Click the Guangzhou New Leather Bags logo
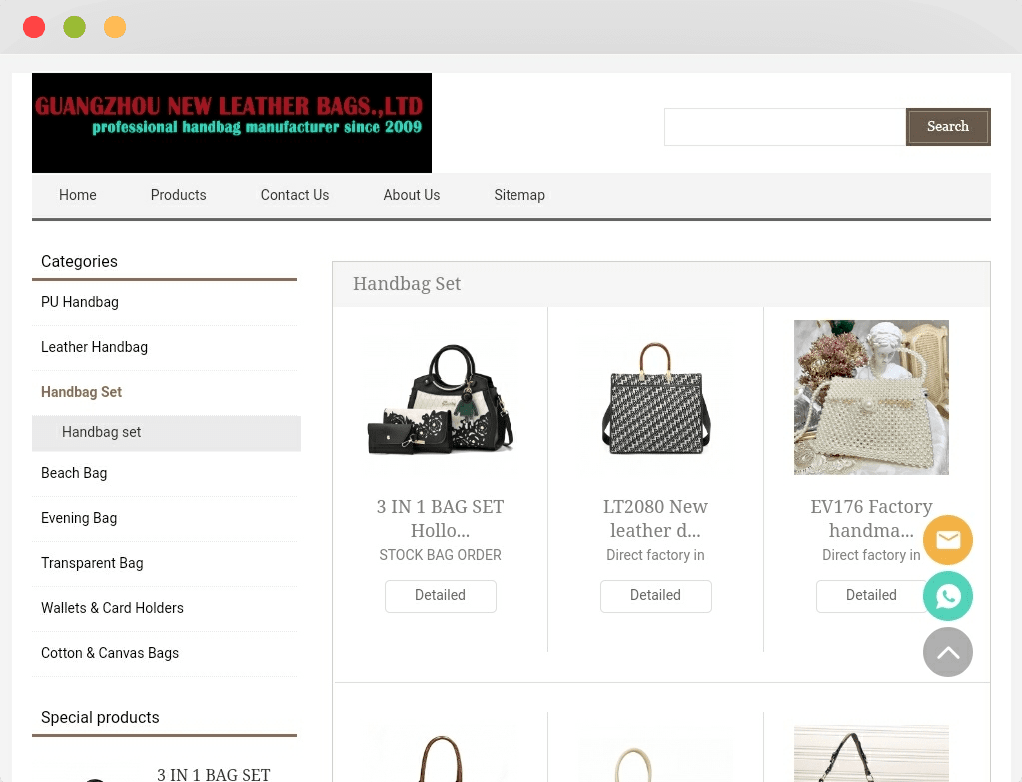Image resolution: width=1022 pixels, height=782 pixels. coord(232,123)
